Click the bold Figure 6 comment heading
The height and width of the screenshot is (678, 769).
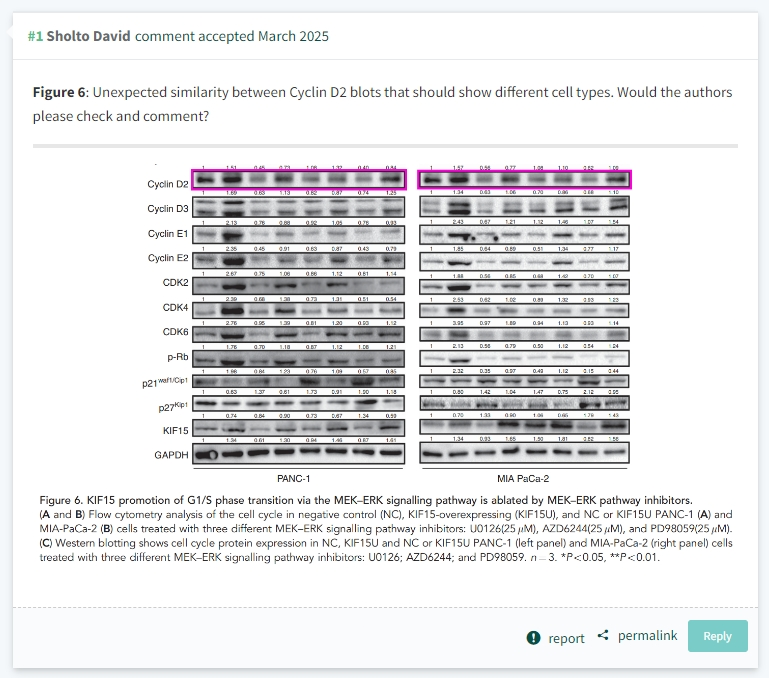[59, 92]
